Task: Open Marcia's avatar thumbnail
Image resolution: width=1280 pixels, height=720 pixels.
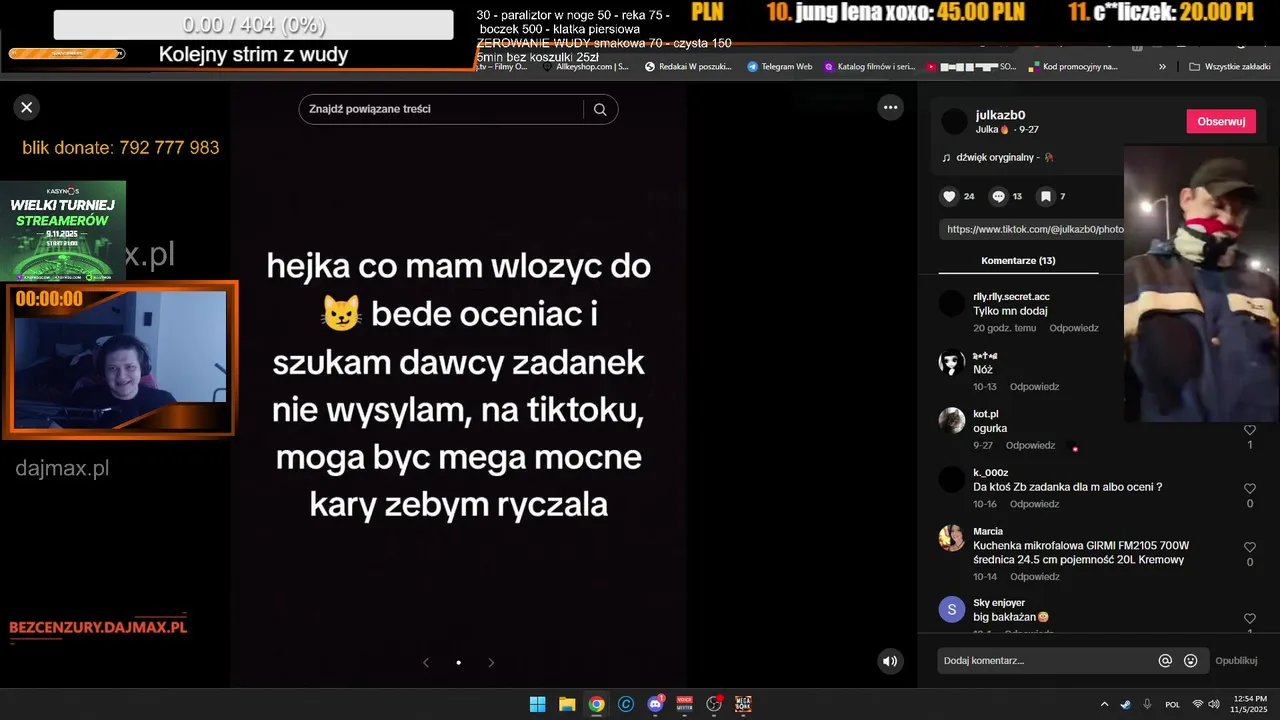Action: [x=951, y=538]
